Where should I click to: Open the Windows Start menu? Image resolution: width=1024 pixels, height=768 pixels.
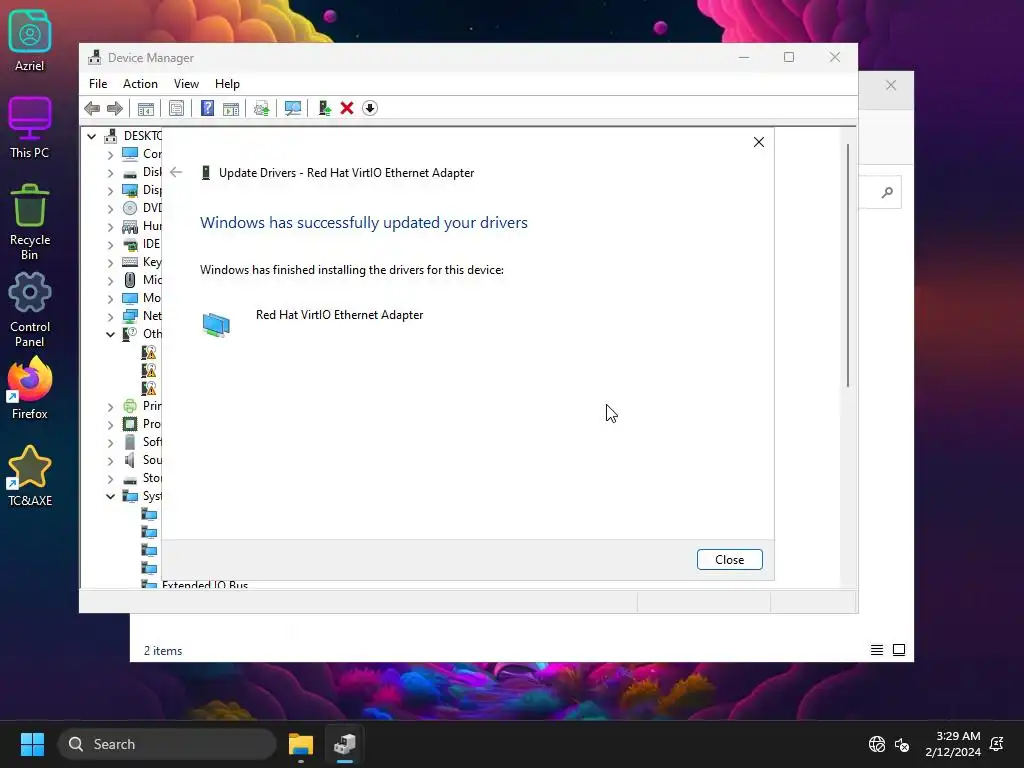pos(32,744)
